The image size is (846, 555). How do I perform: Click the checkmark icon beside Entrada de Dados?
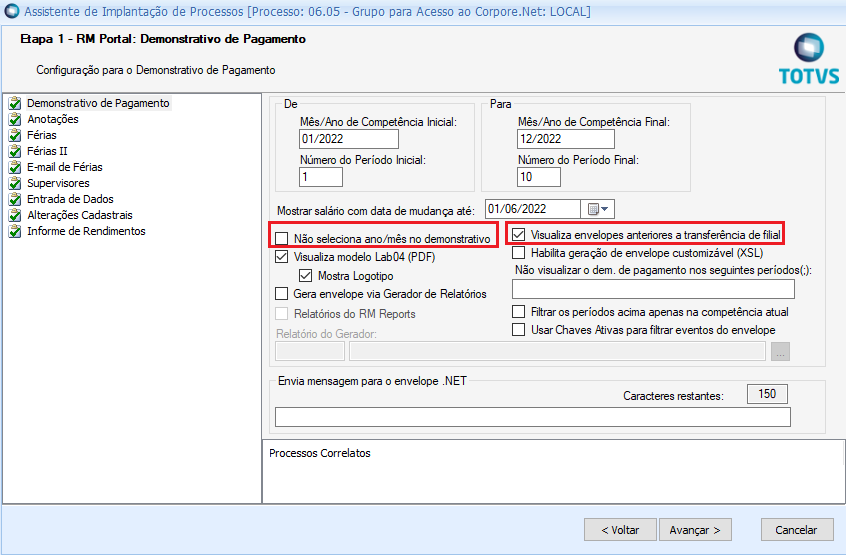[15, 199]
